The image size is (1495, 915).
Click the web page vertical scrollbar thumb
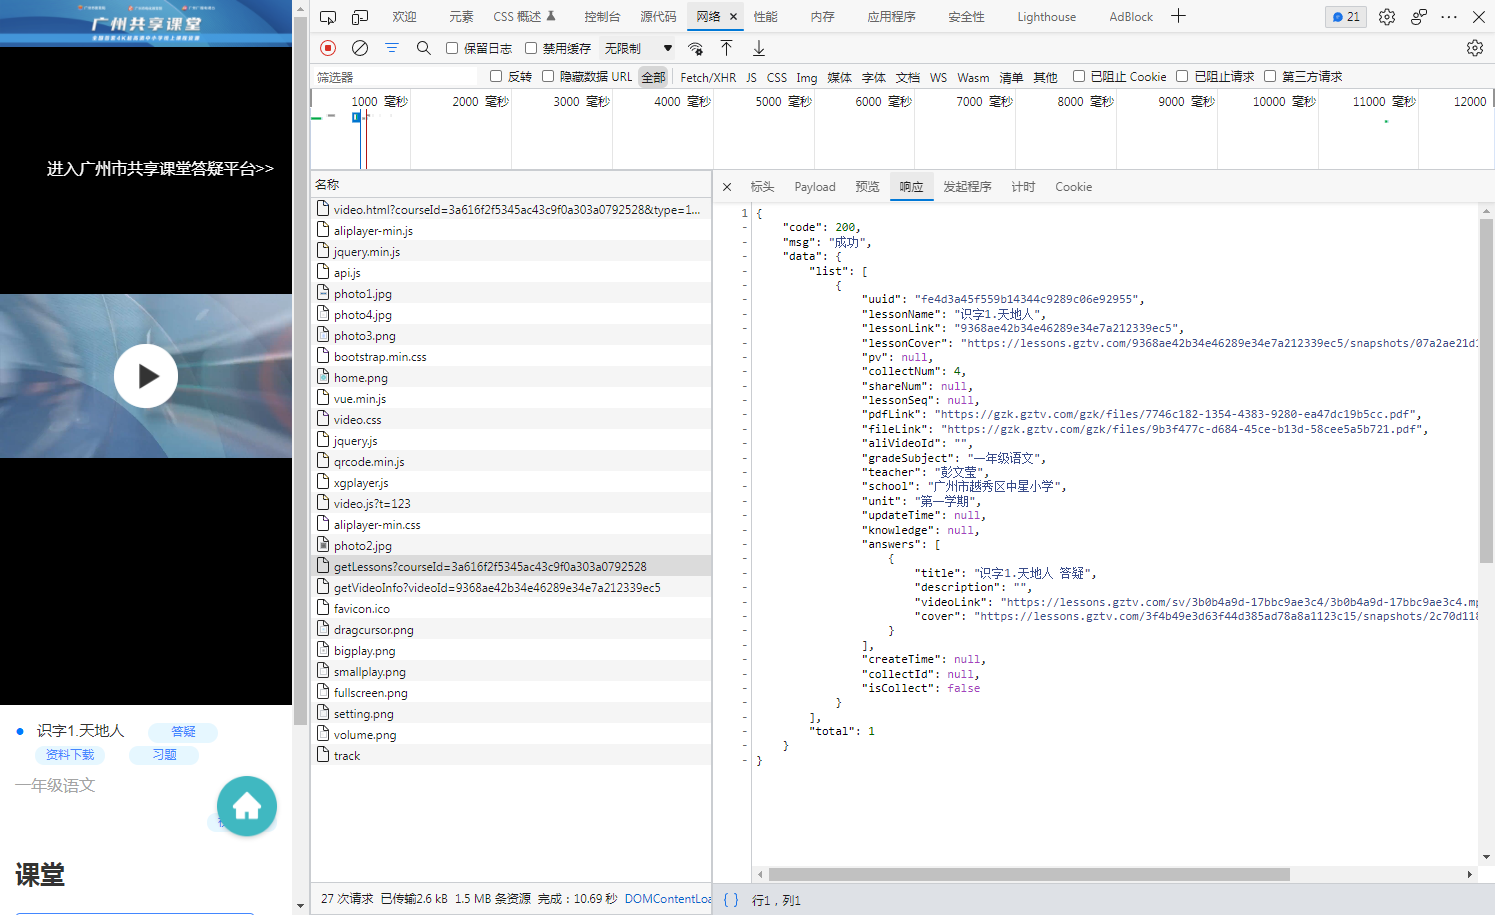300,370
